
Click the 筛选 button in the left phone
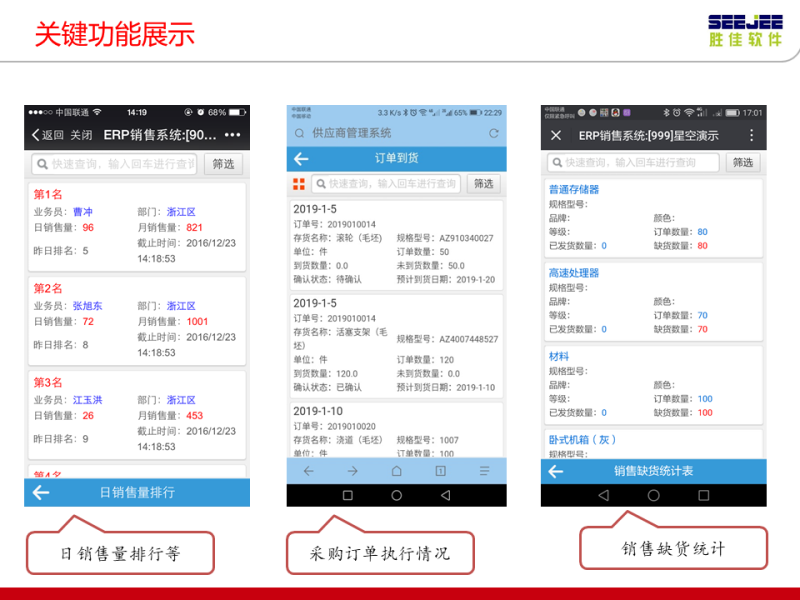tap(223, 164)
